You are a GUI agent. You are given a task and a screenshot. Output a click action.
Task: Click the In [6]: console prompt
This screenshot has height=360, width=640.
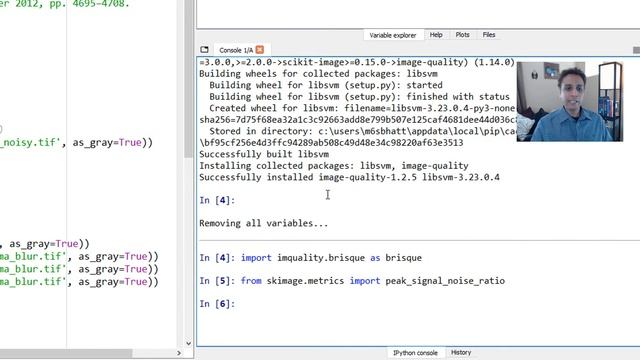pyautogui.click(x=217, y=304)
